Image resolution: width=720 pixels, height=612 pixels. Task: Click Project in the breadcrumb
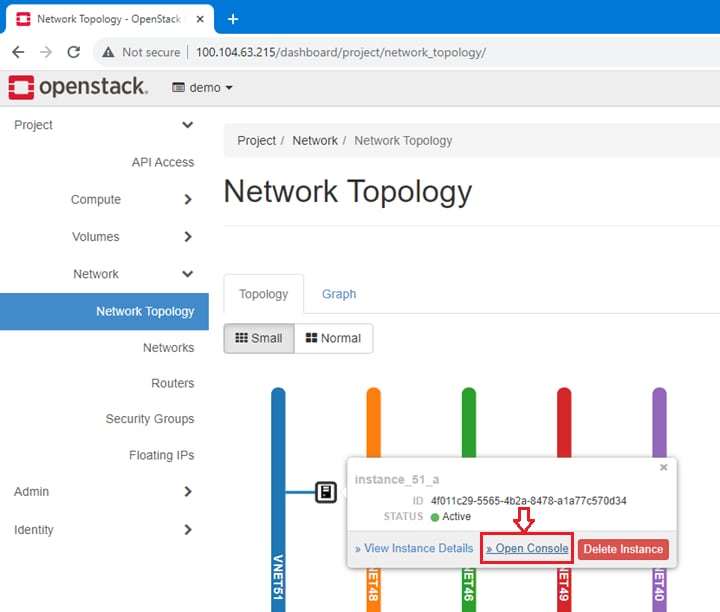click(x=256, y=140)
